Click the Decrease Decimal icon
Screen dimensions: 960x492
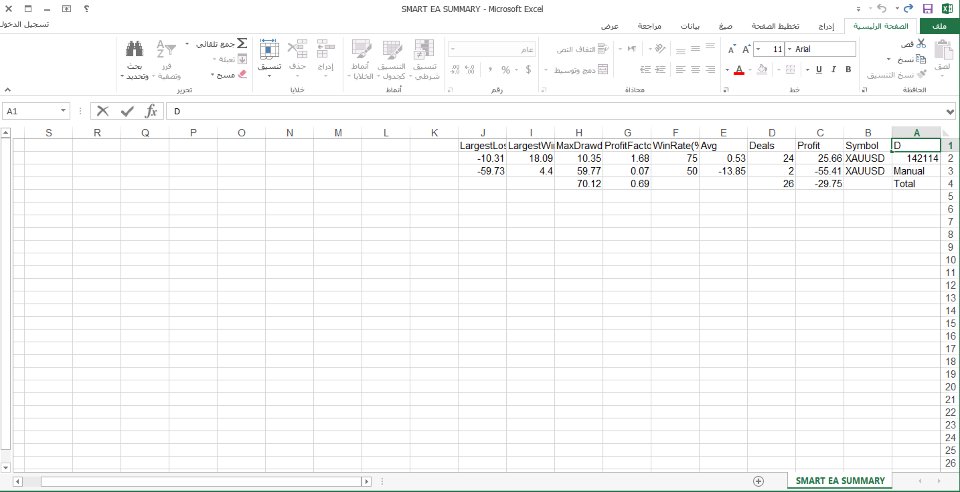(x=455, y=70)
